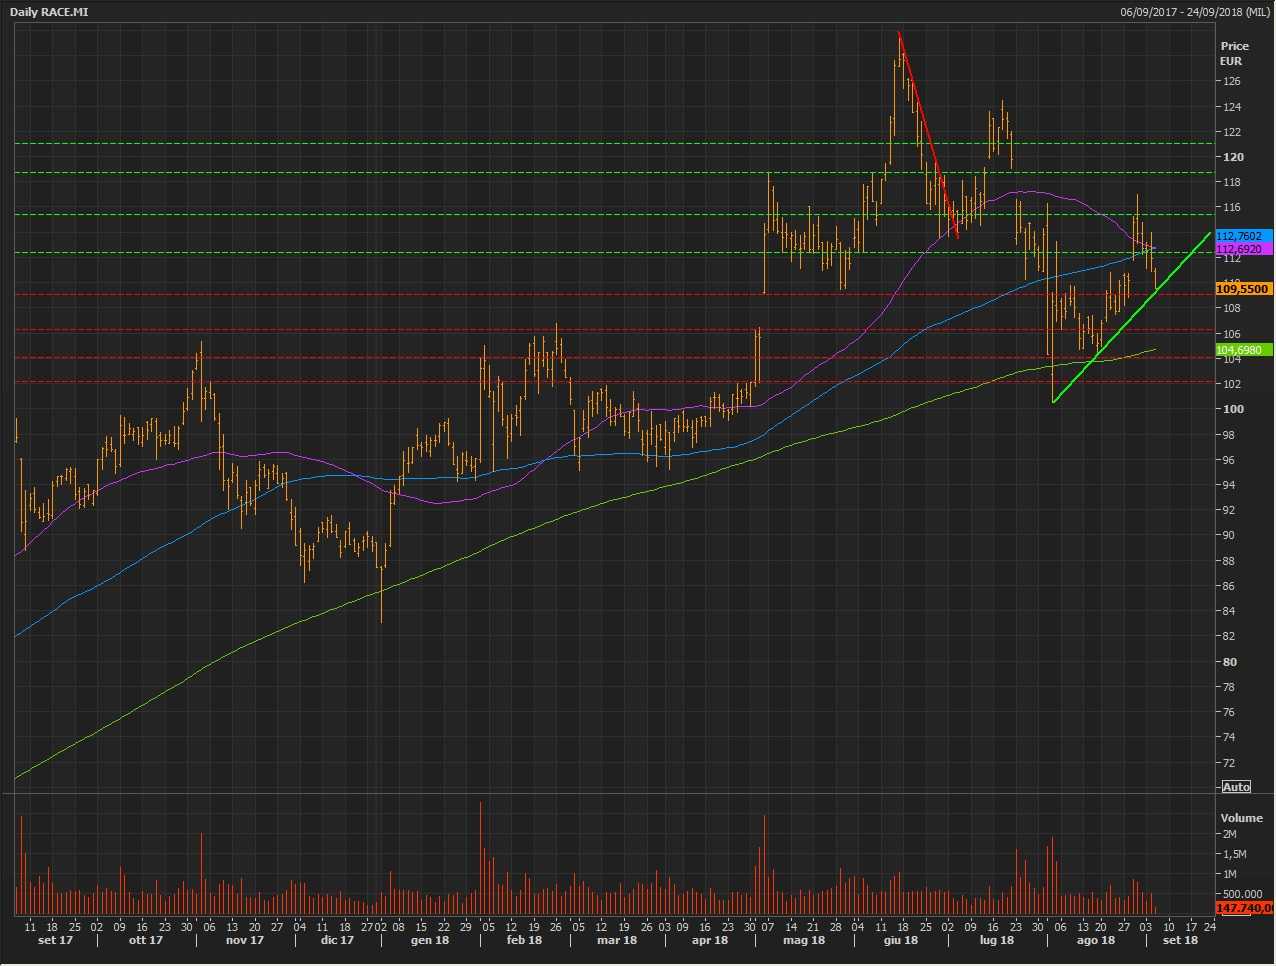
Task: Select the magenta 112,6920 price tag
Action: click(1243, 249)
